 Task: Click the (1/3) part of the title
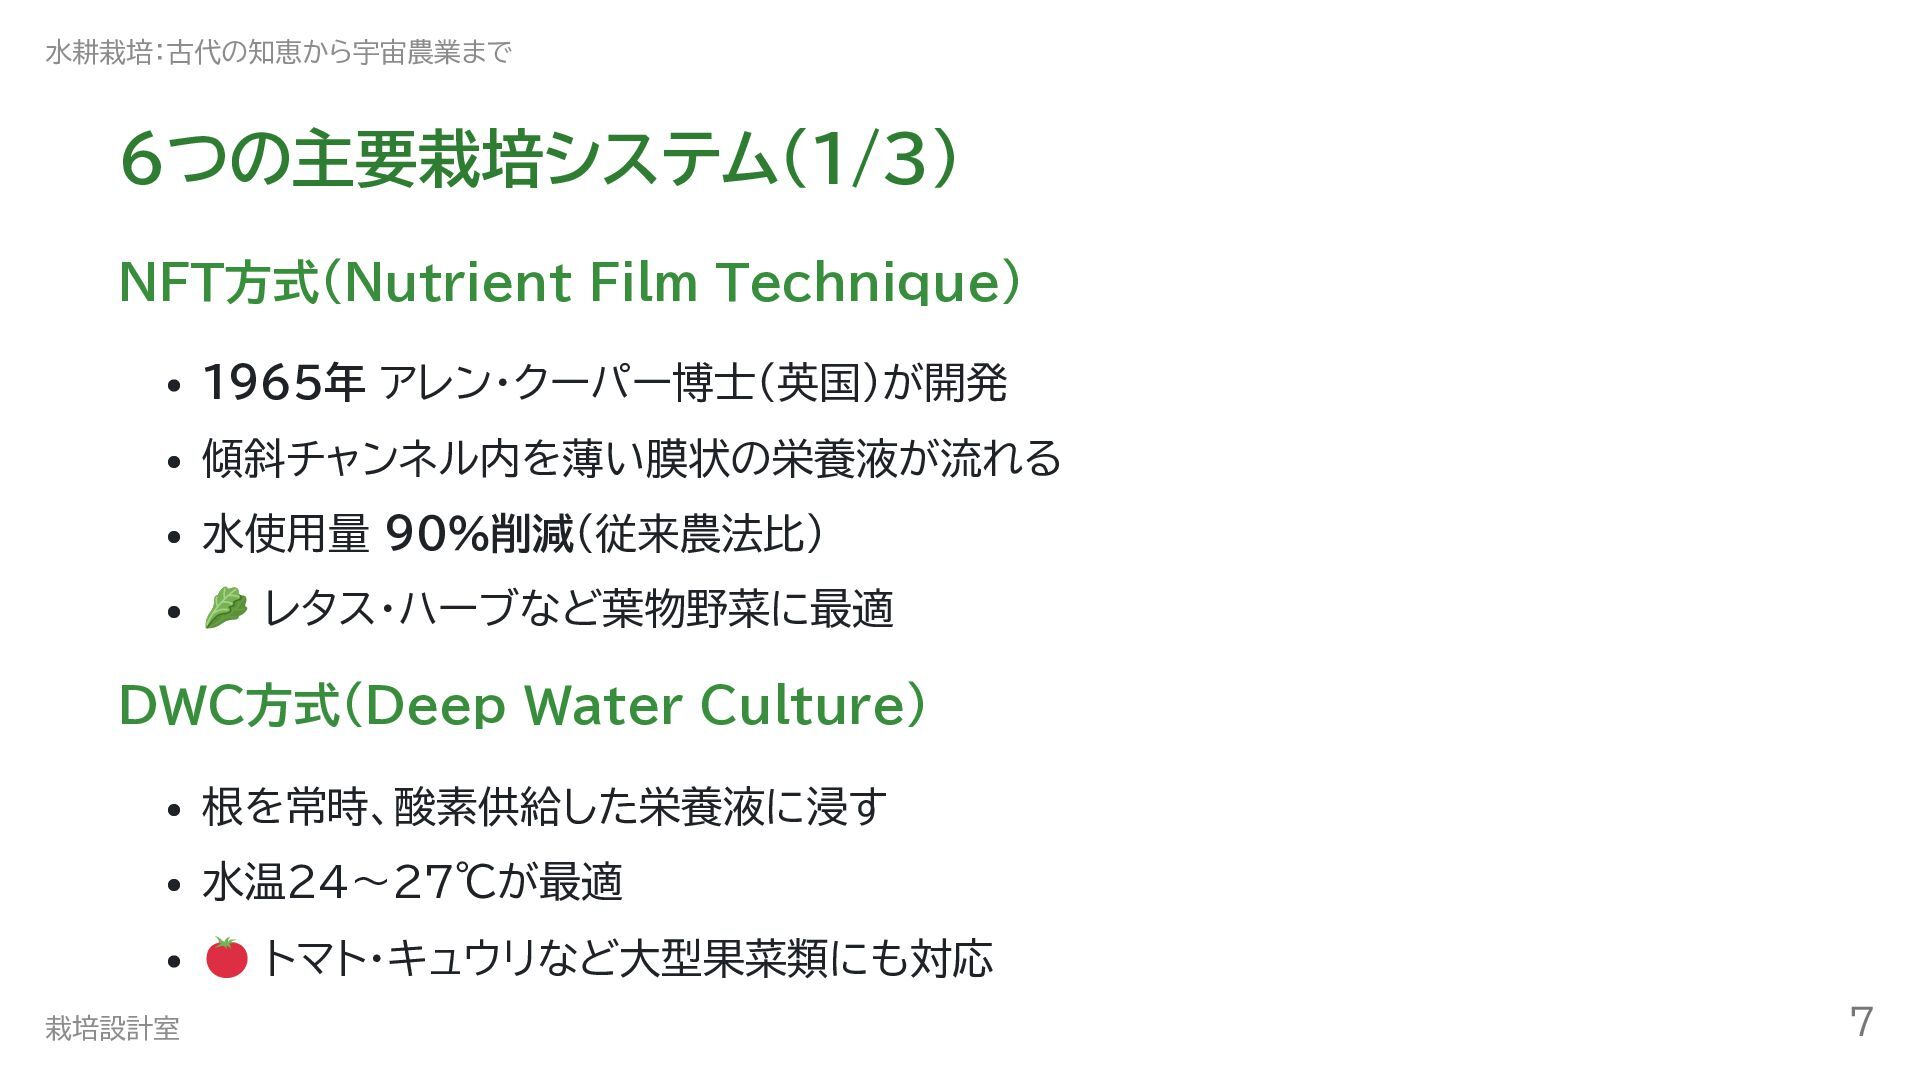coord(868,160)
